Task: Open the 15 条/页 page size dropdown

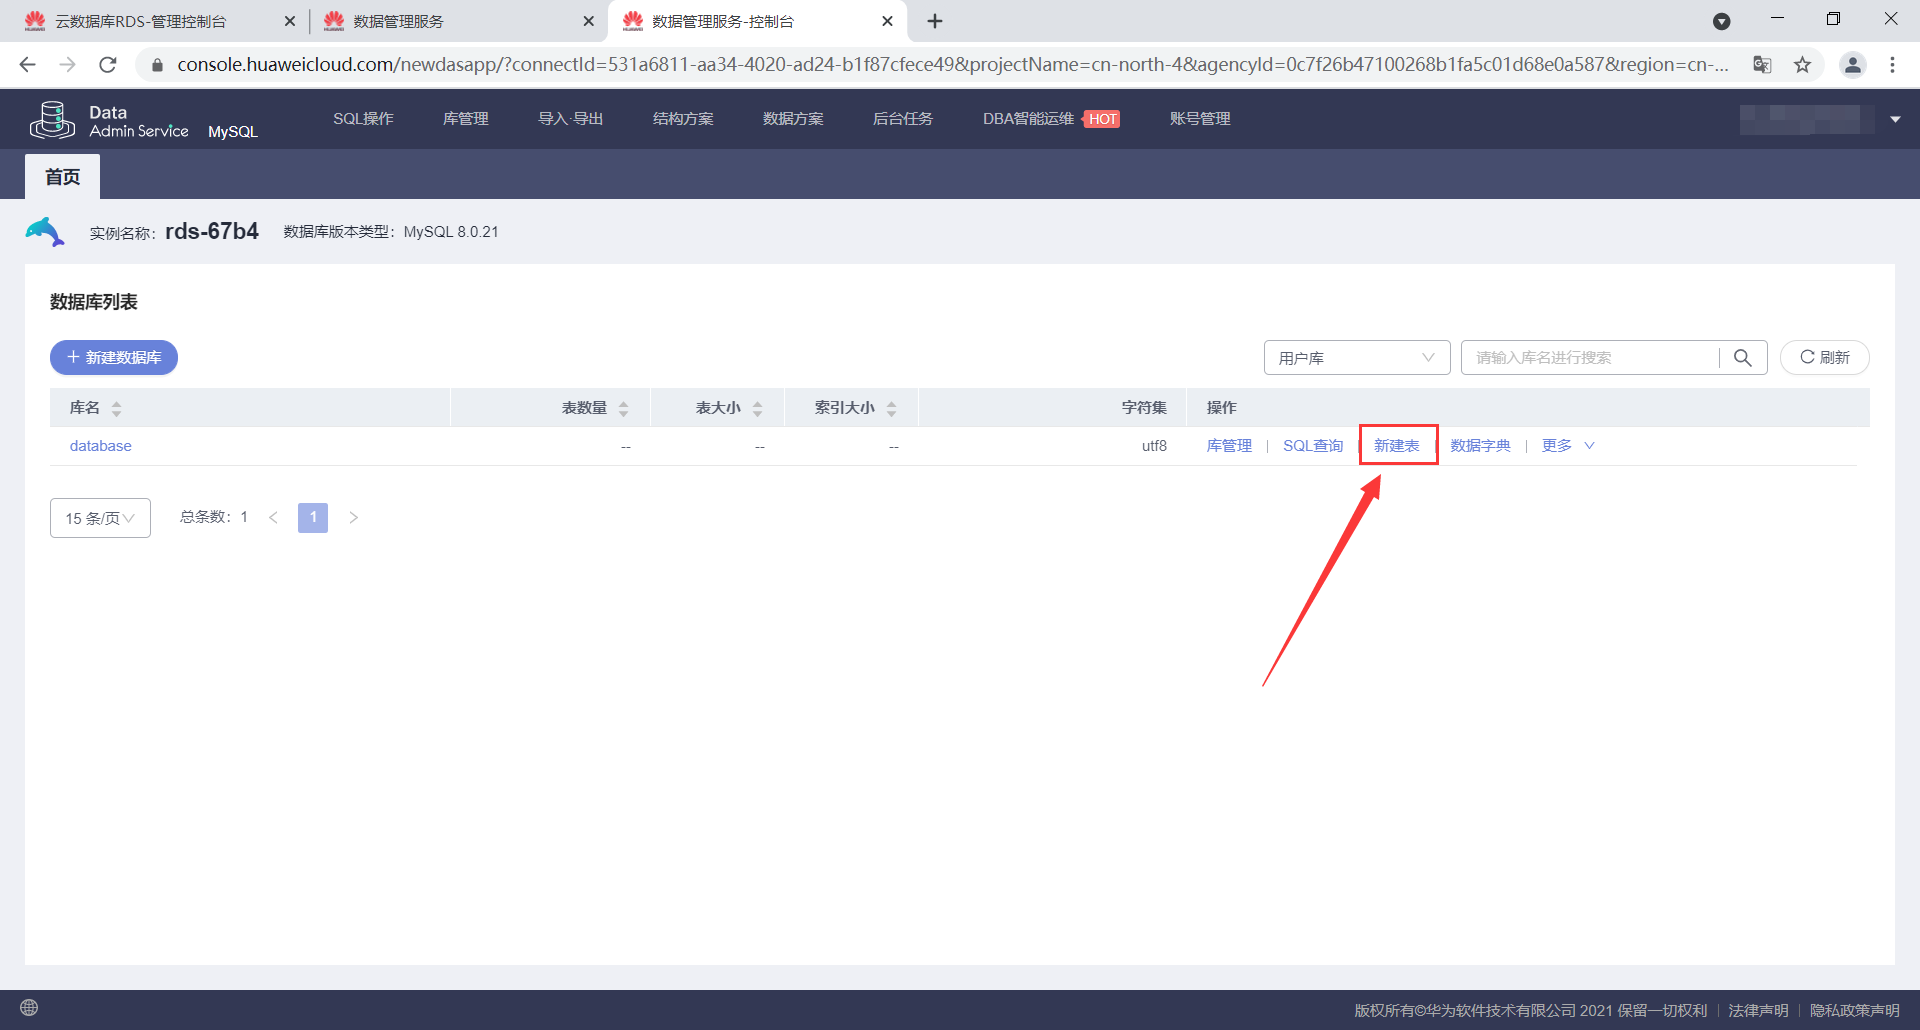Action: [100, 518]
